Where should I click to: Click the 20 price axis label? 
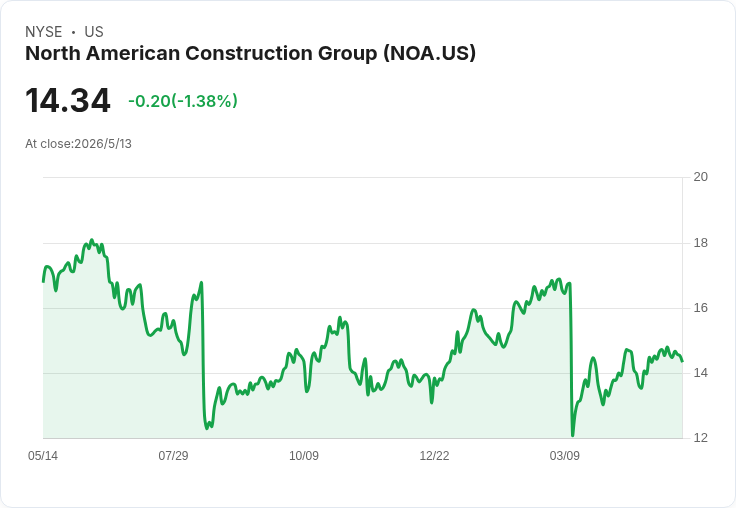coord(700,177)
